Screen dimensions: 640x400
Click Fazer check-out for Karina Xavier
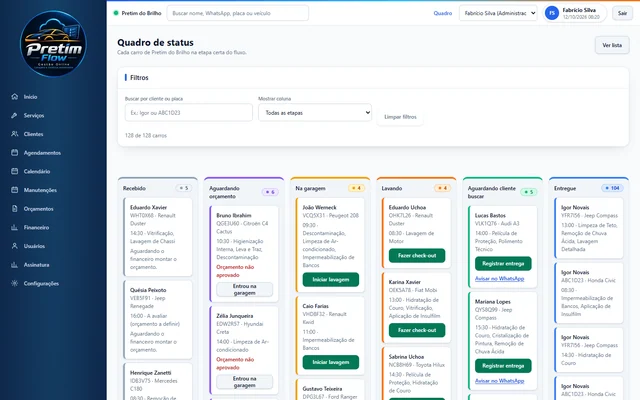[x=417, y=330]
